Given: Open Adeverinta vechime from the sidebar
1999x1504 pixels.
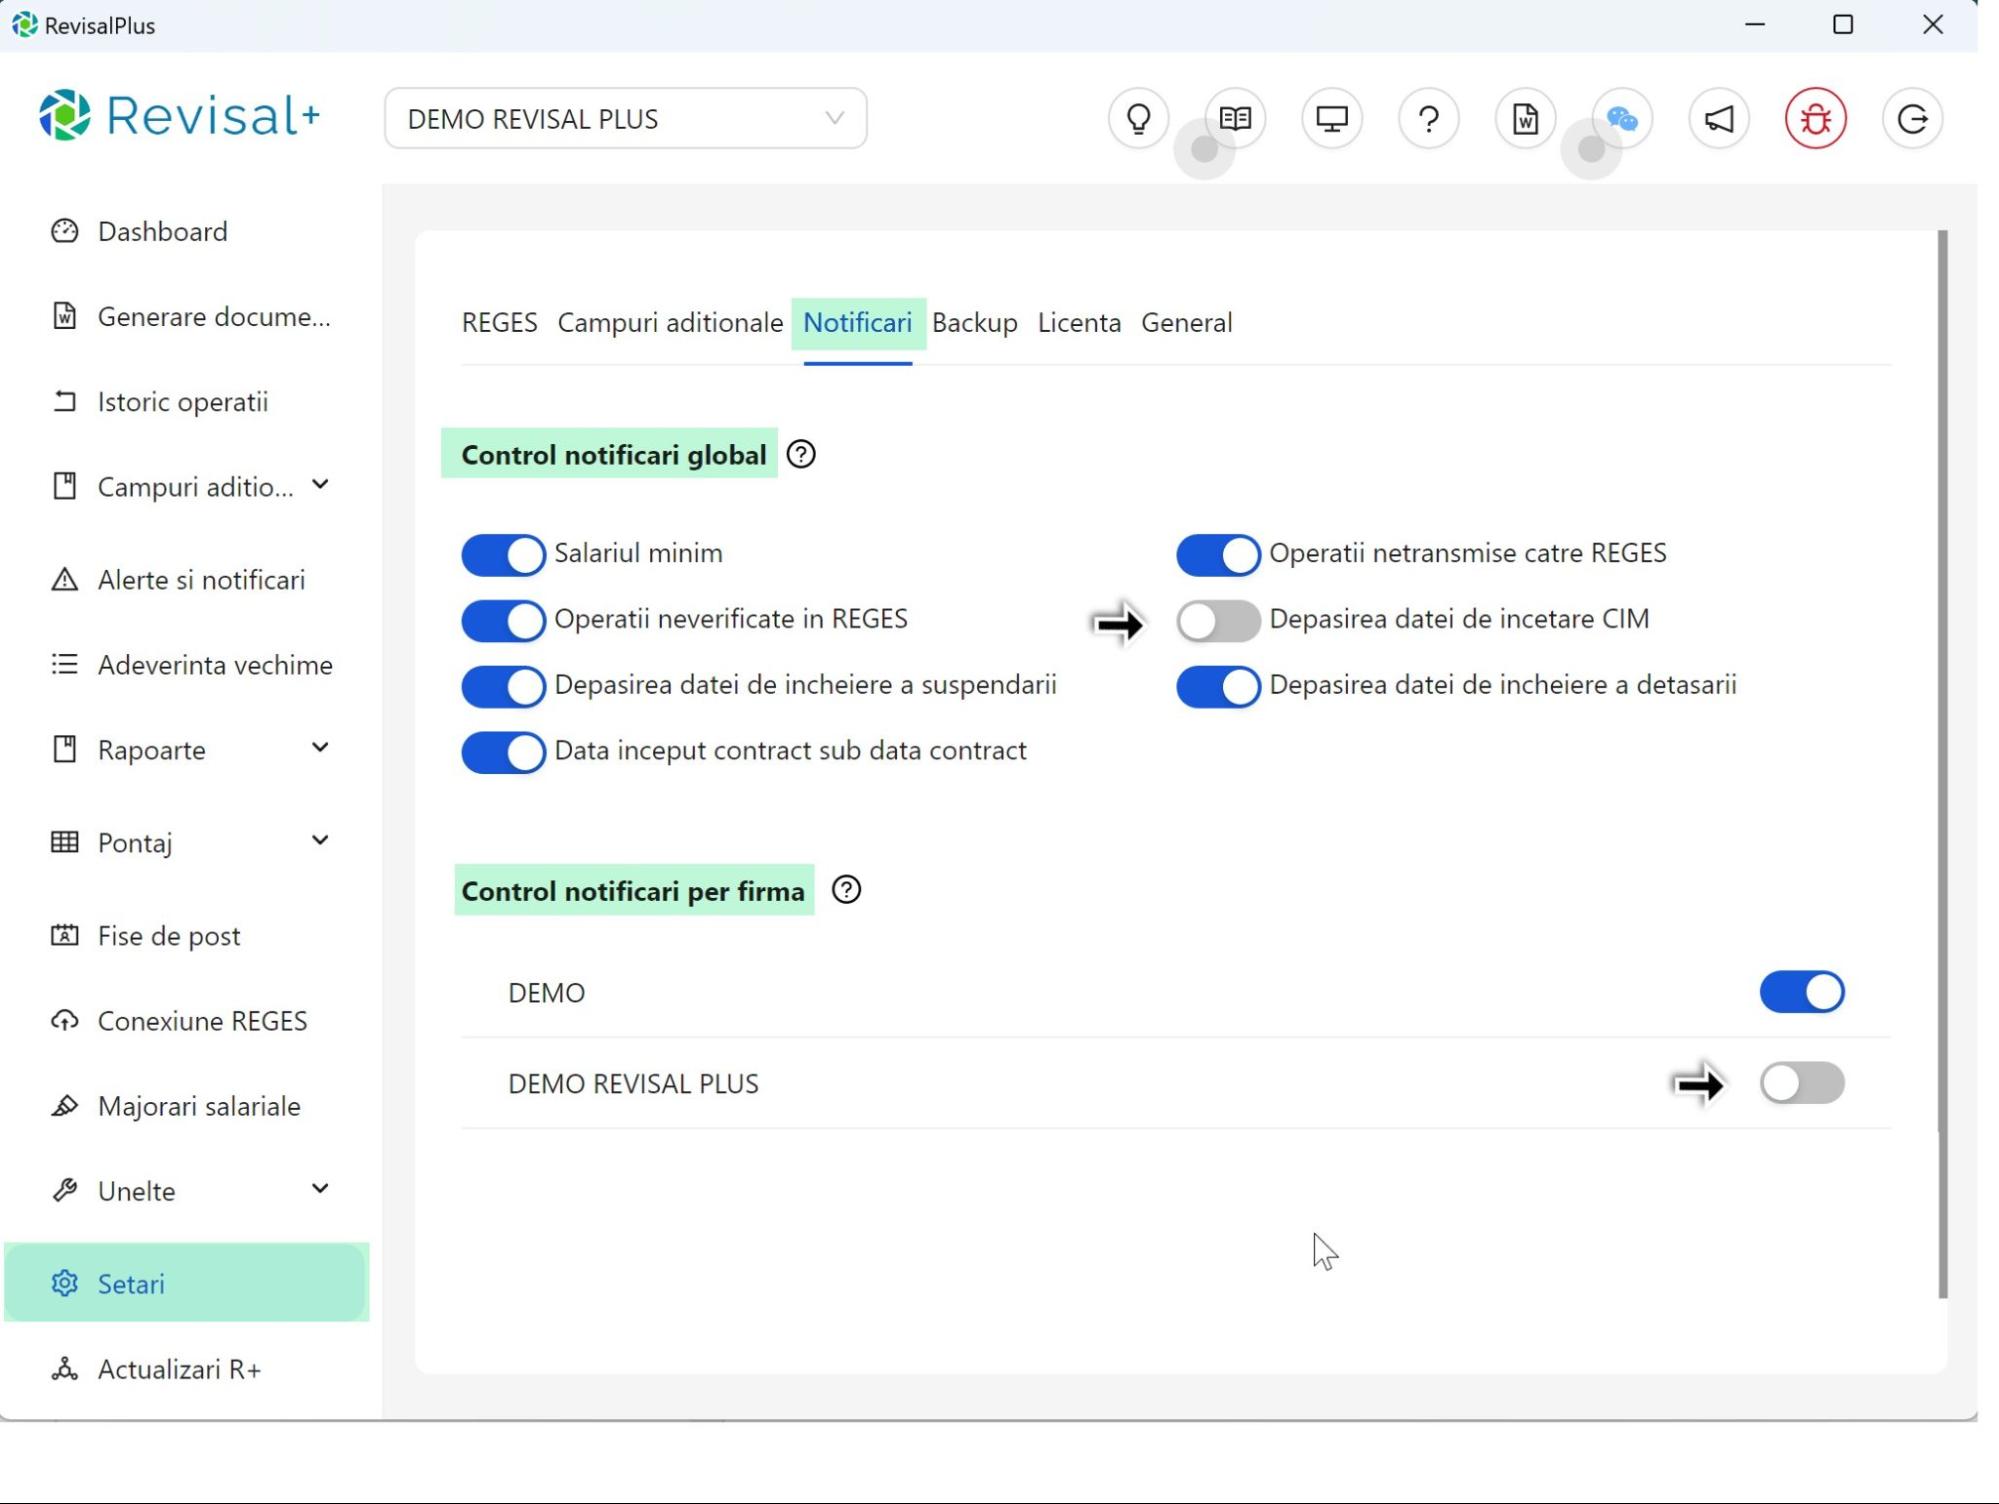Looking at the screenshot, I should (213, 664).
